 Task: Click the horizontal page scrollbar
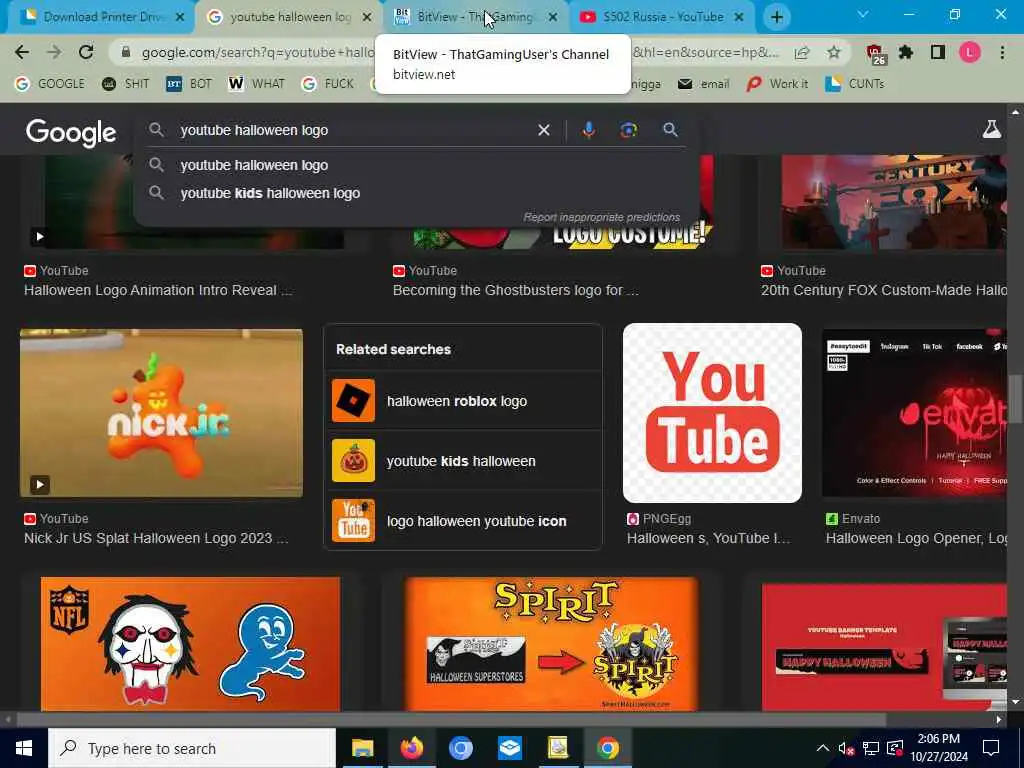point(451,719)
